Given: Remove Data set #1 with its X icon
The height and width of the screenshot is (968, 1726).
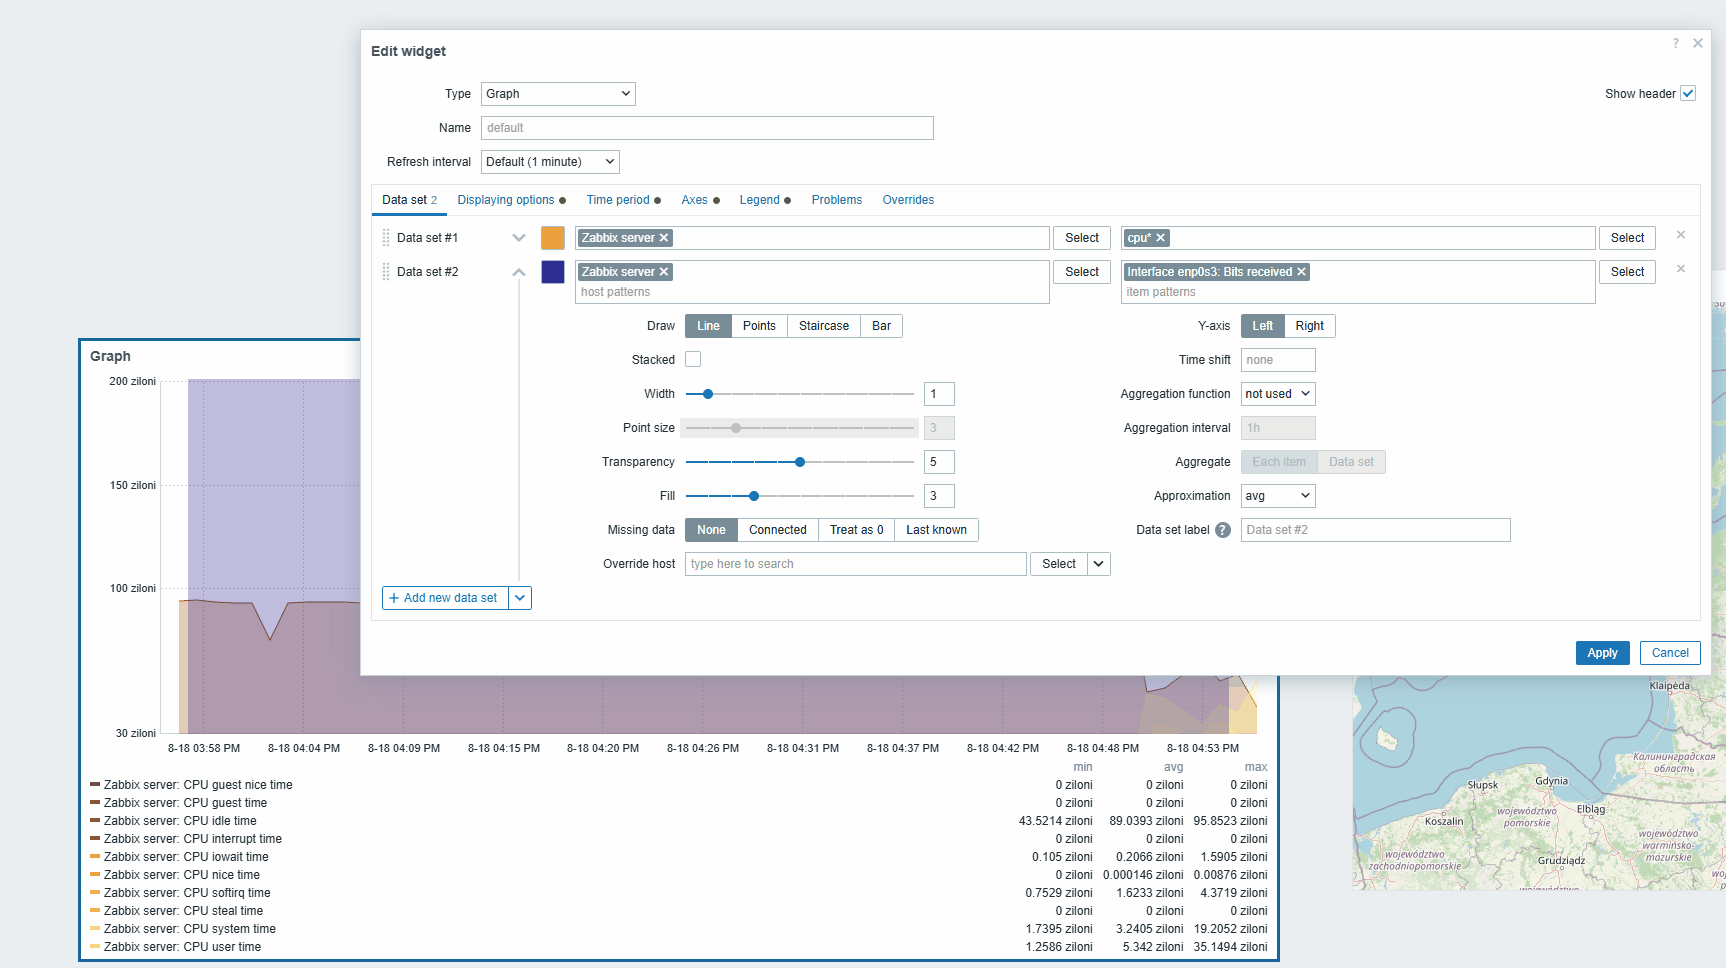Looking at the screenshot, I should pos(1681,235).
